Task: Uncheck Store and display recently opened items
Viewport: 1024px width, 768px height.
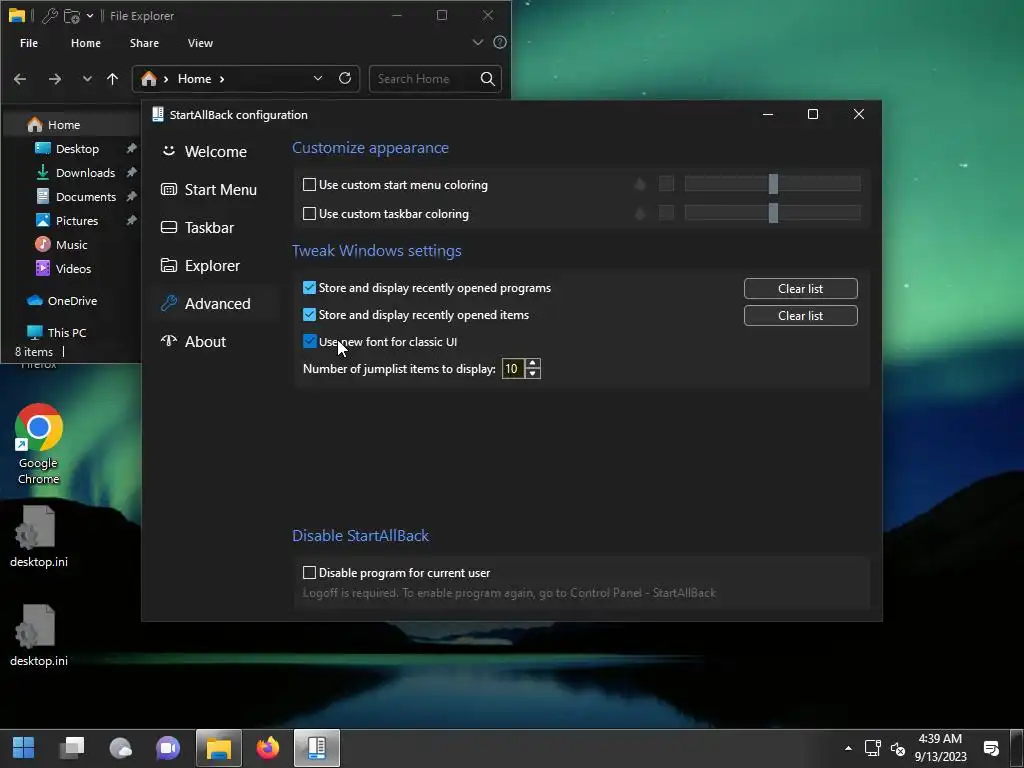Action: point(310,315)
